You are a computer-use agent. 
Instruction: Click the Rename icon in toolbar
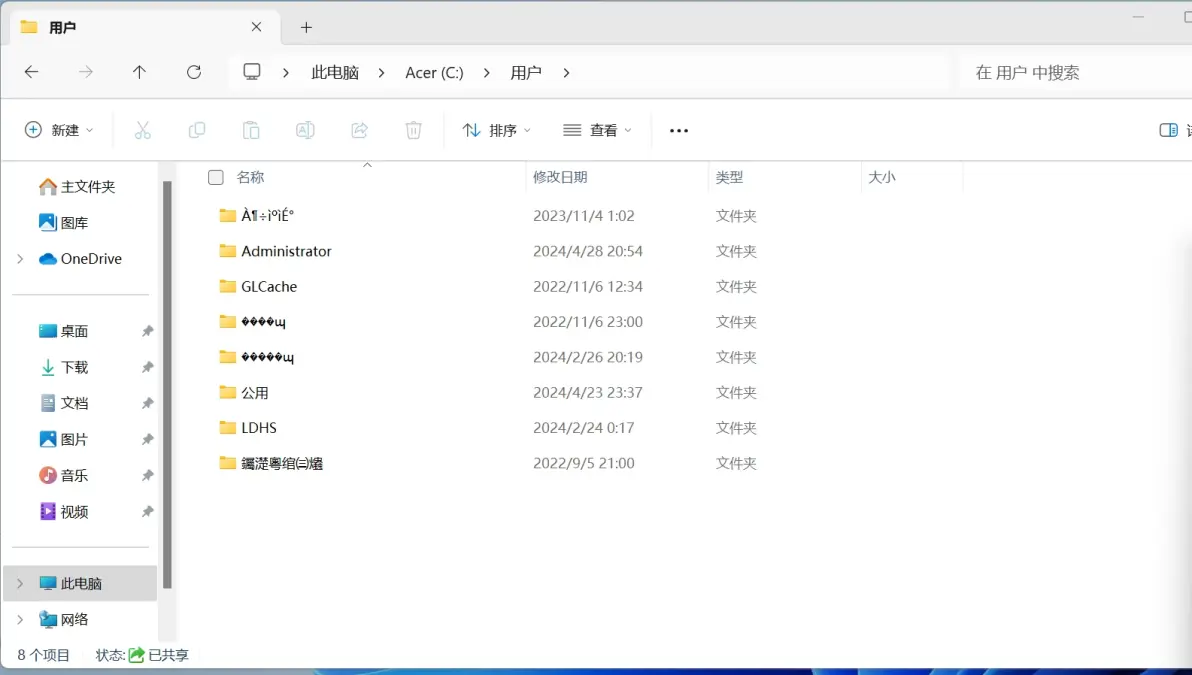pyautogui.click(x=305, y=131)
